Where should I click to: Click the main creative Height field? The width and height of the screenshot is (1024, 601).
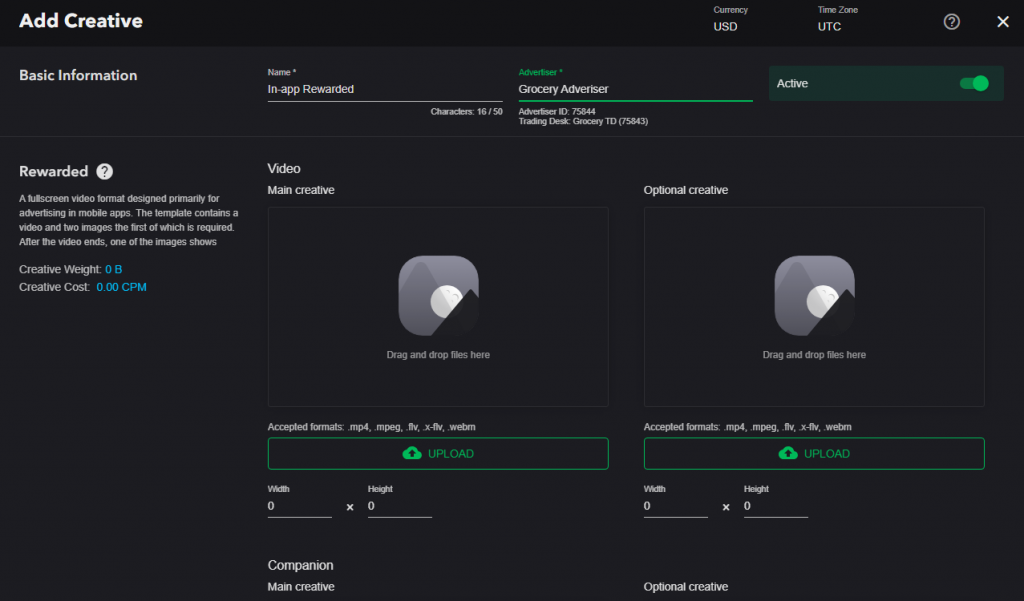[399, 507]
